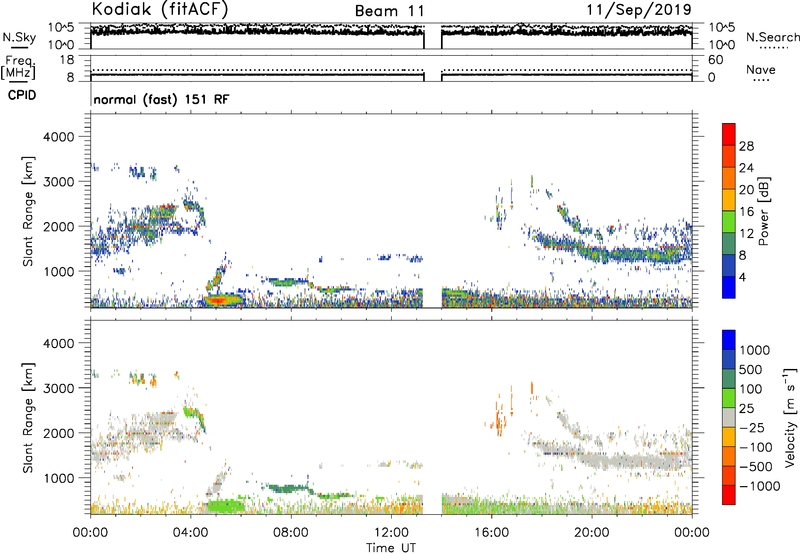Click the '04:00' time axis label
Image resolution: width=800 pixels, height=554 pixels.
point(190,533)
